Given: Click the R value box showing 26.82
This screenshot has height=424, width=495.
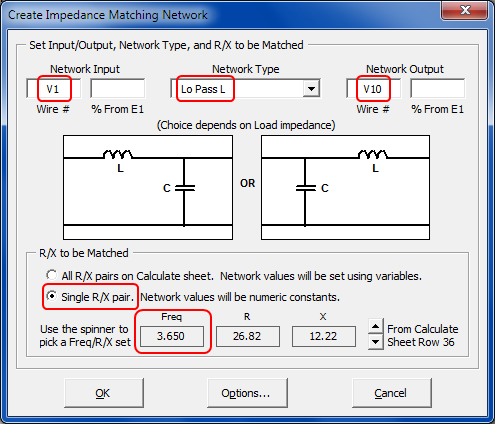Looking at the screenshot, I should 248,336.
